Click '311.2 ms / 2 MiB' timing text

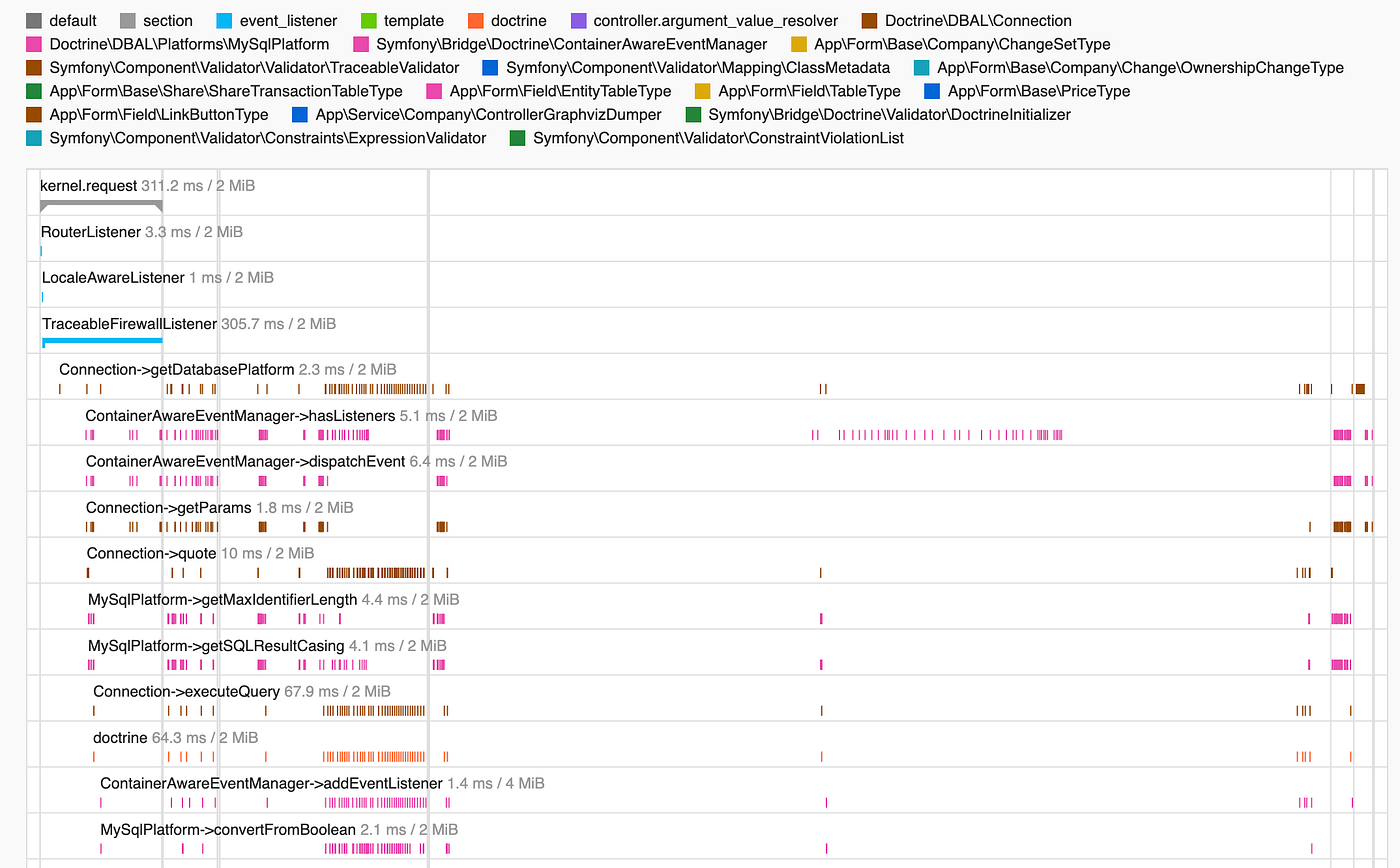coord(198,185)
